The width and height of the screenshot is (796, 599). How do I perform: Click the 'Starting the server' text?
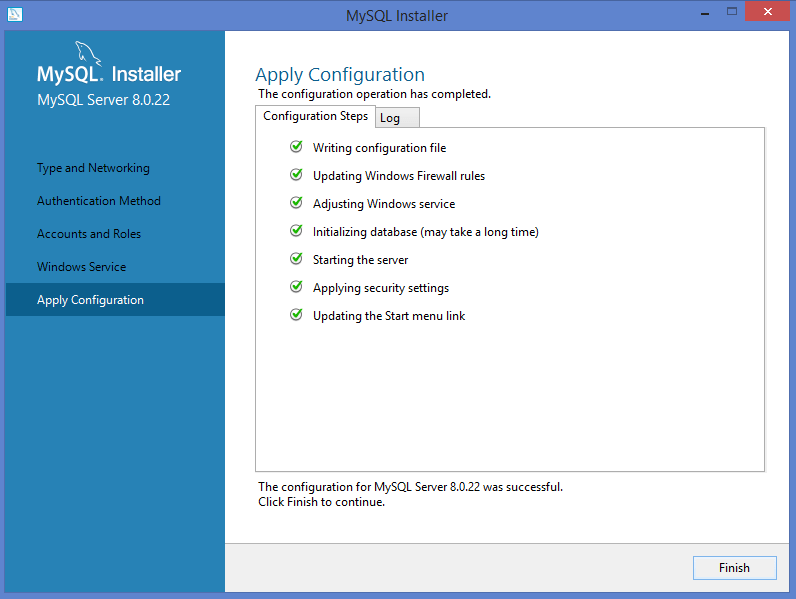[x=360, y=260]
